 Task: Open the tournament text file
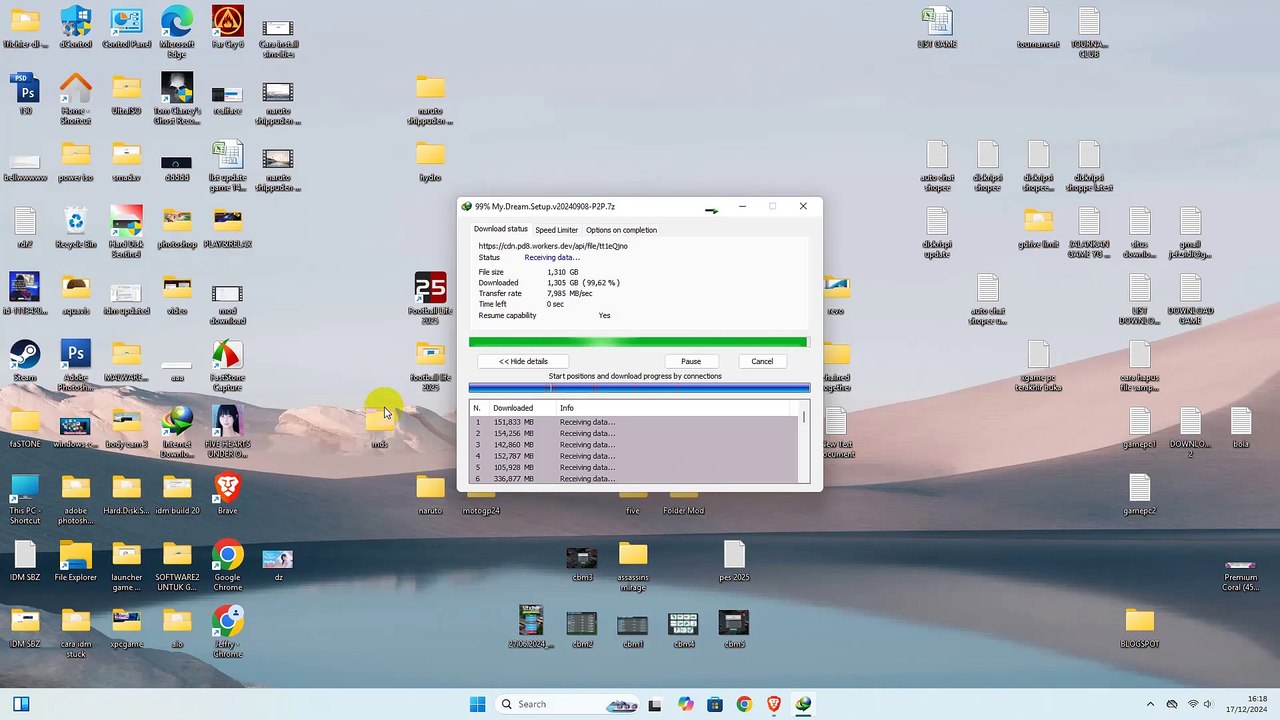[1038, 27]
